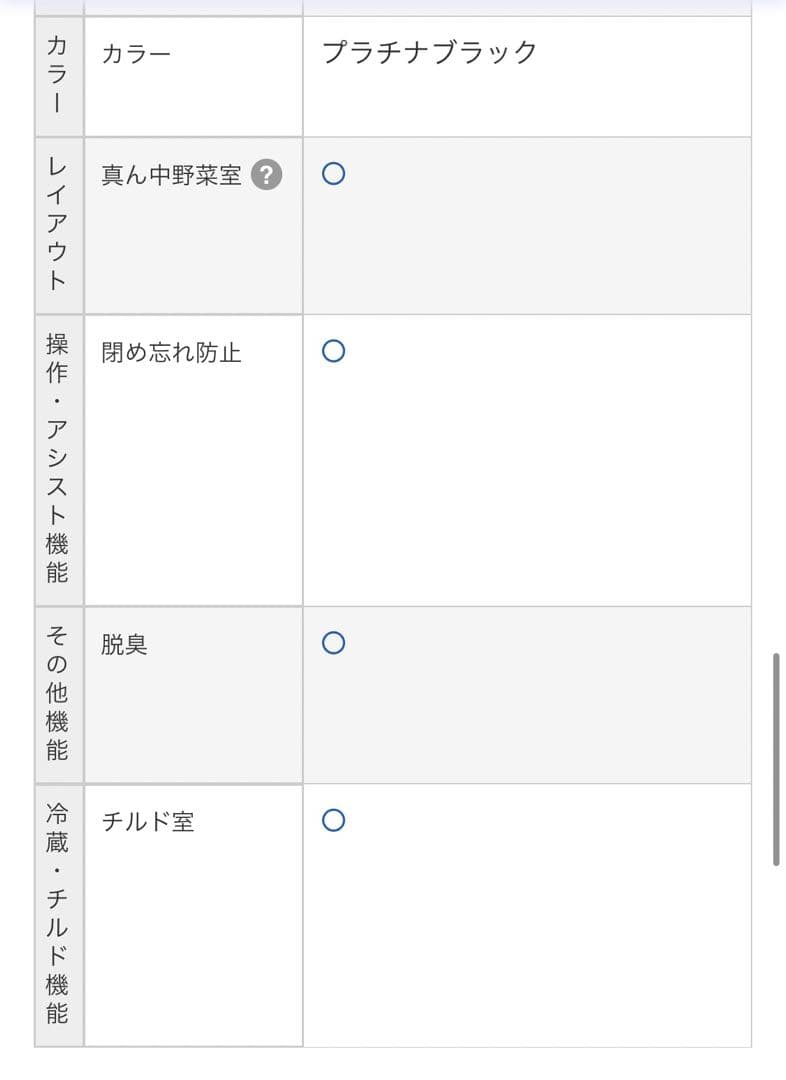Click the help icon beside 真ん中野菜室
Image resolution: width=786 pixels, height=1080 pixels.
click(x=266, y=175)
